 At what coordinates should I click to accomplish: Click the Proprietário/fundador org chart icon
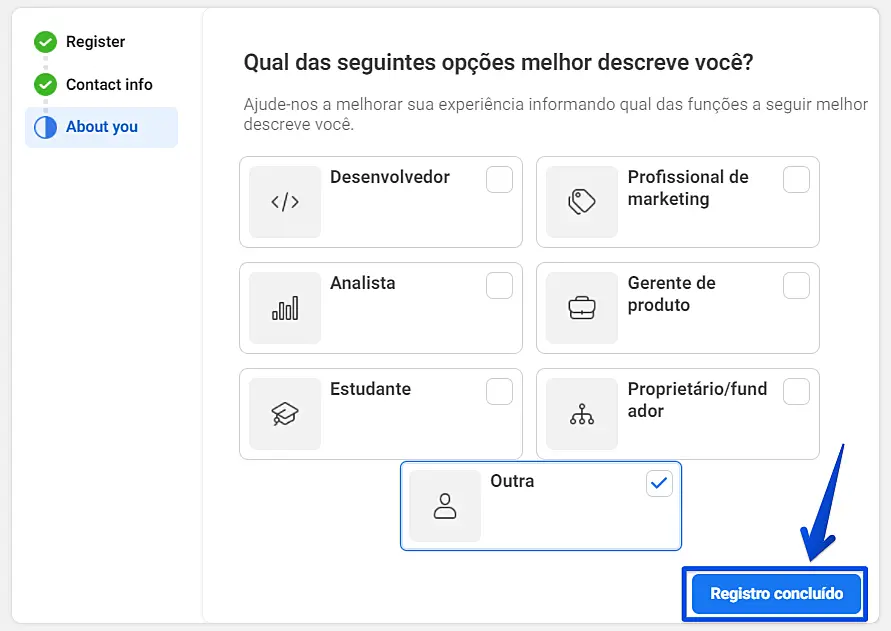582,414
